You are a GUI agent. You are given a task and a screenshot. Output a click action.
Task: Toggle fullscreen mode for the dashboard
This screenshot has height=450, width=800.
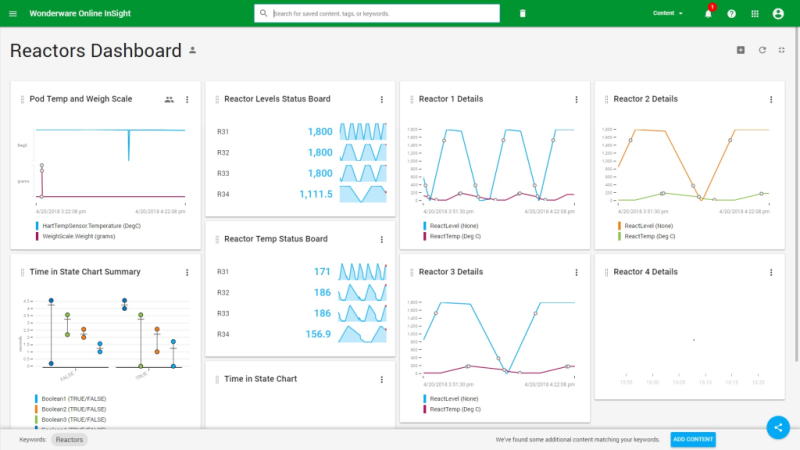coord(782,50)
